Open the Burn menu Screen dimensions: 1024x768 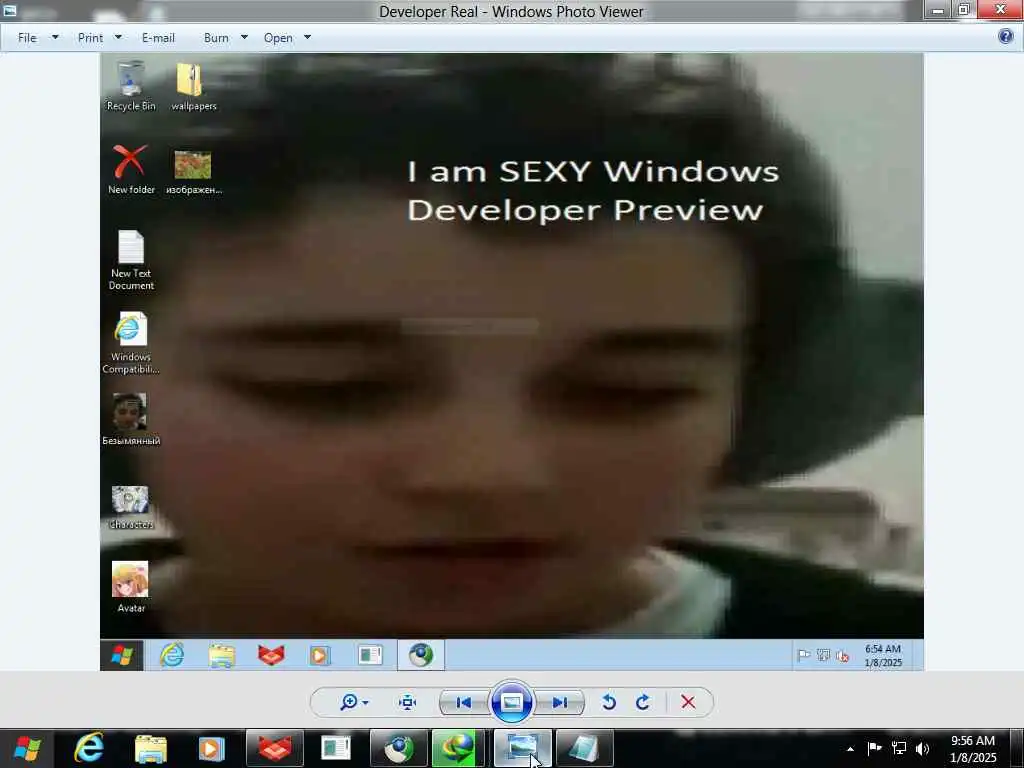[x=216, y=38]
